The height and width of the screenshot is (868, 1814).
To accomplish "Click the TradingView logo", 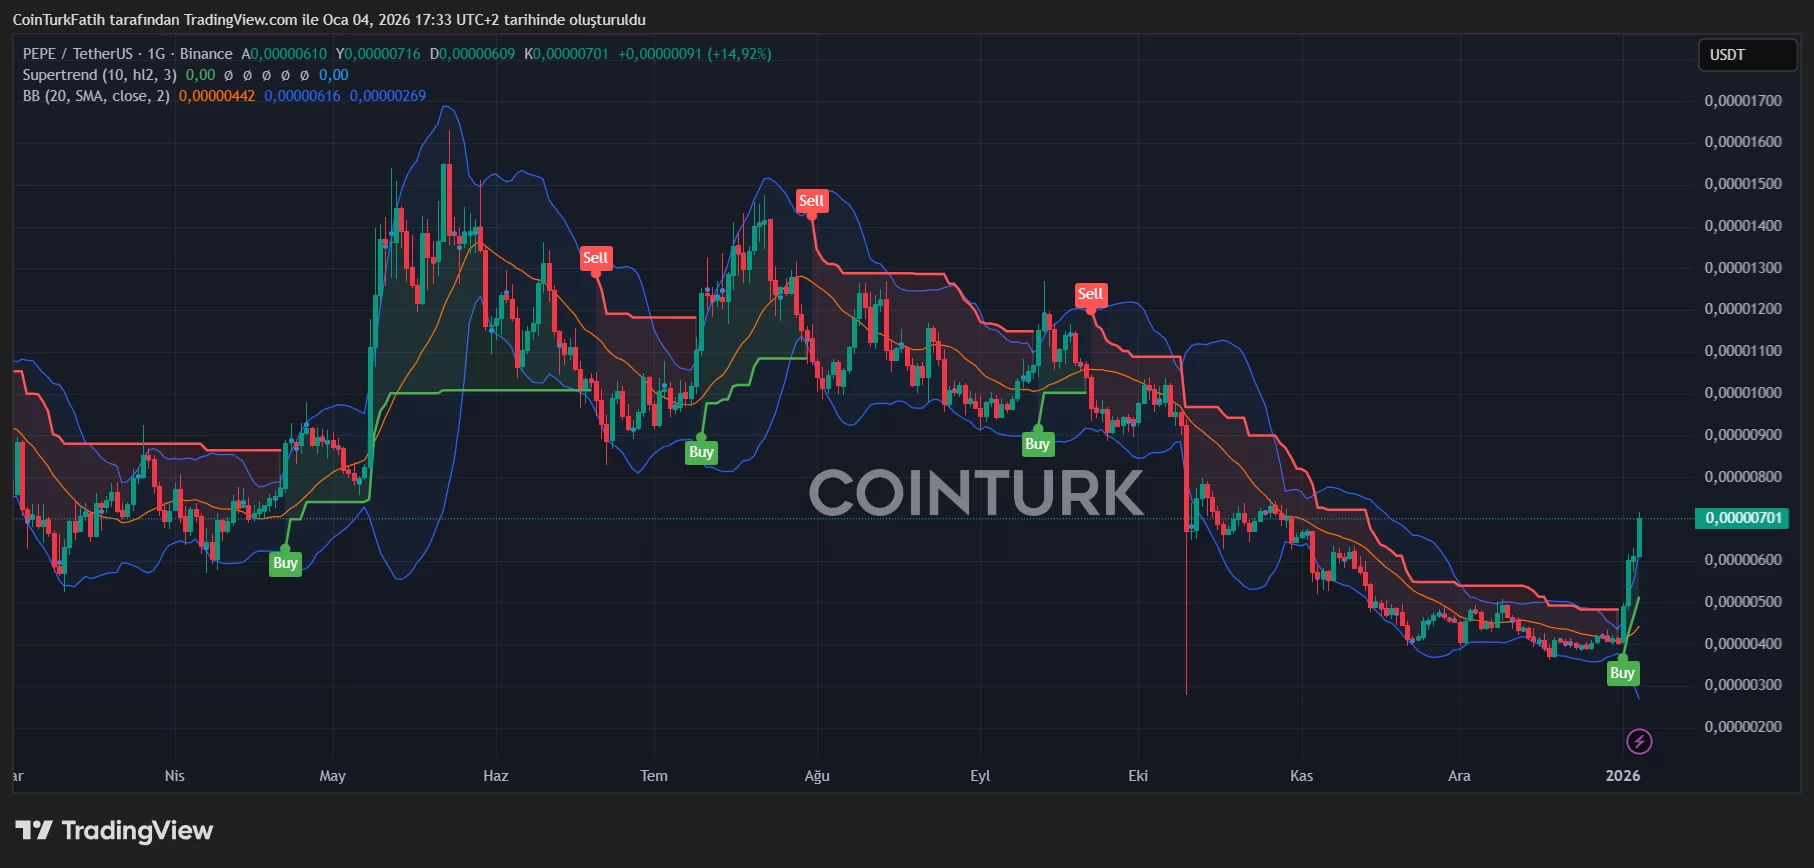I will click(114, 831).
